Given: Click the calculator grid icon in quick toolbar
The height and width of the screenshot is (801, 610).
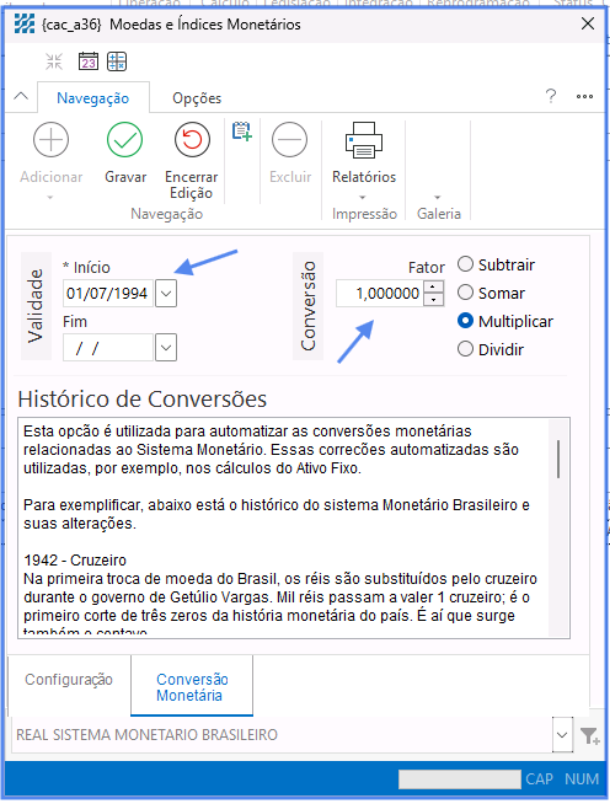Looking at the screenshot, I should coord(117,62).
